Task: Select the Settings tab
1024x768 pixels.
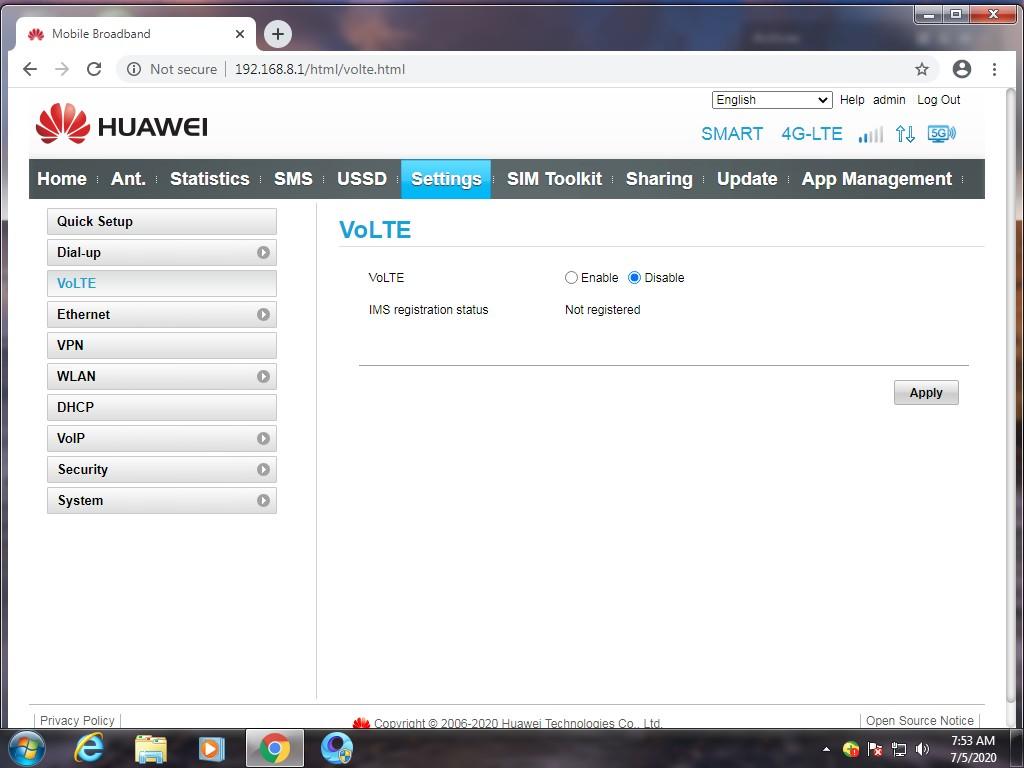Action: click(x=446, y=179)
